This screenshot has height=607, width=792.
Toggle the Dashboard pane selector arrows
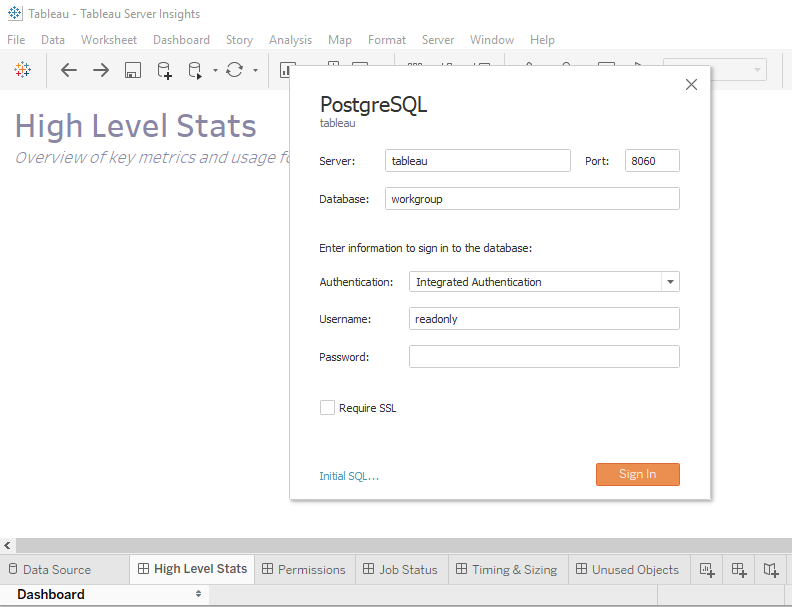[199, 594]
